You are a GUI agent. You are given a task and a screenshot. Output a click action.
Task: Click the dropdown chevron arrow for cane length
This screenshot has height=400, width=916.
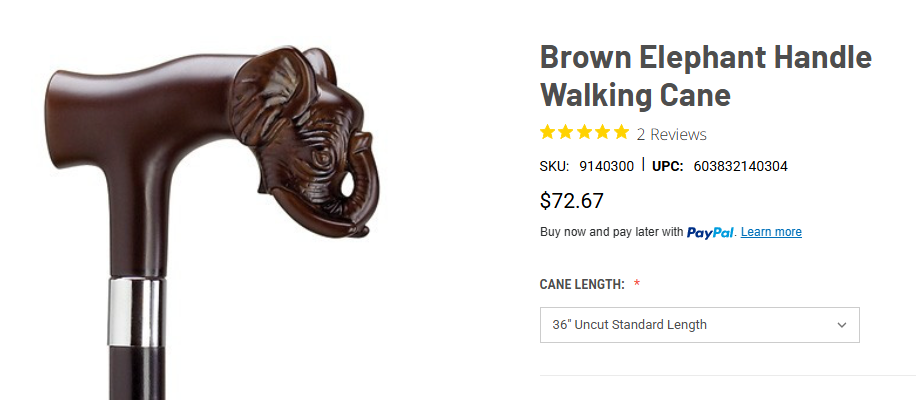(x=842, y=325)
